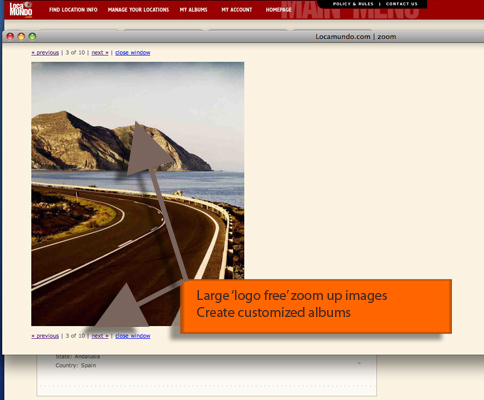484x400 pixels.
Task: Click the bottom '« previous' link
Action: [x=45, y=336]
